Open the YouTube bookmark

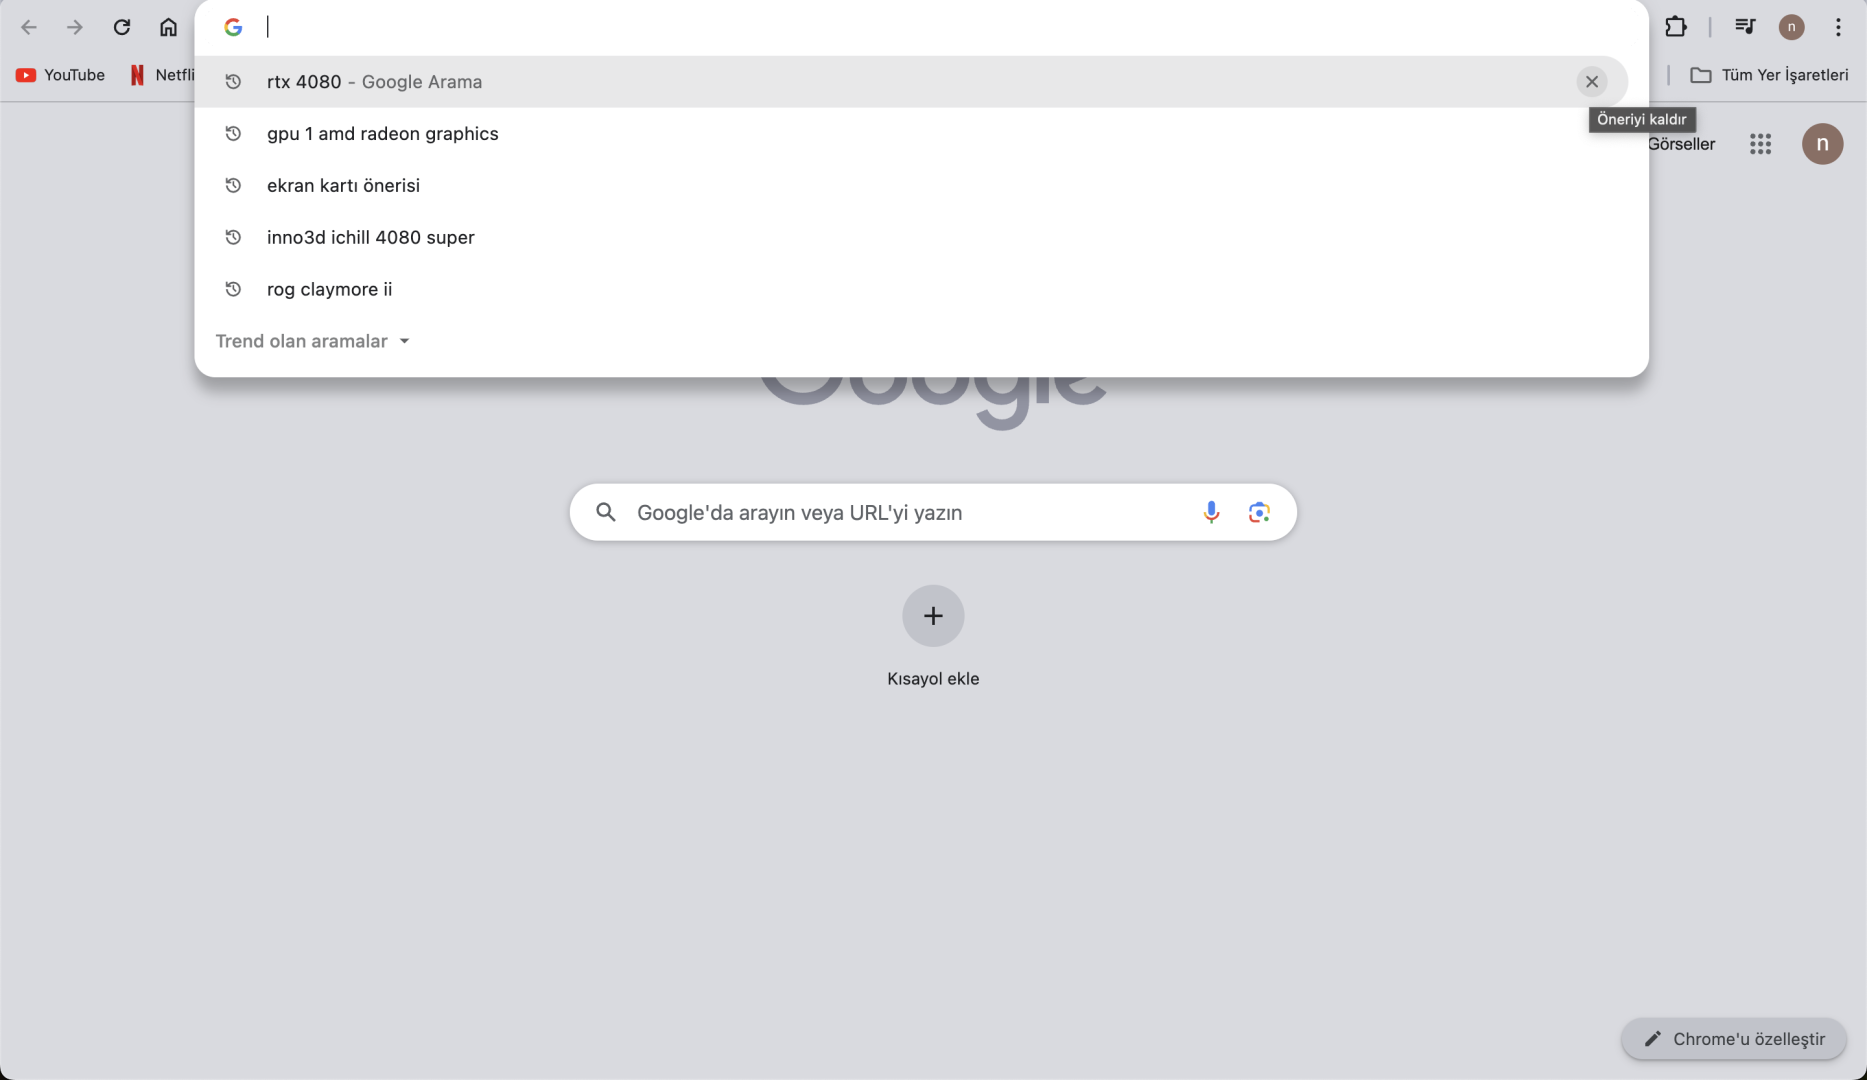(x=61, y=75)
